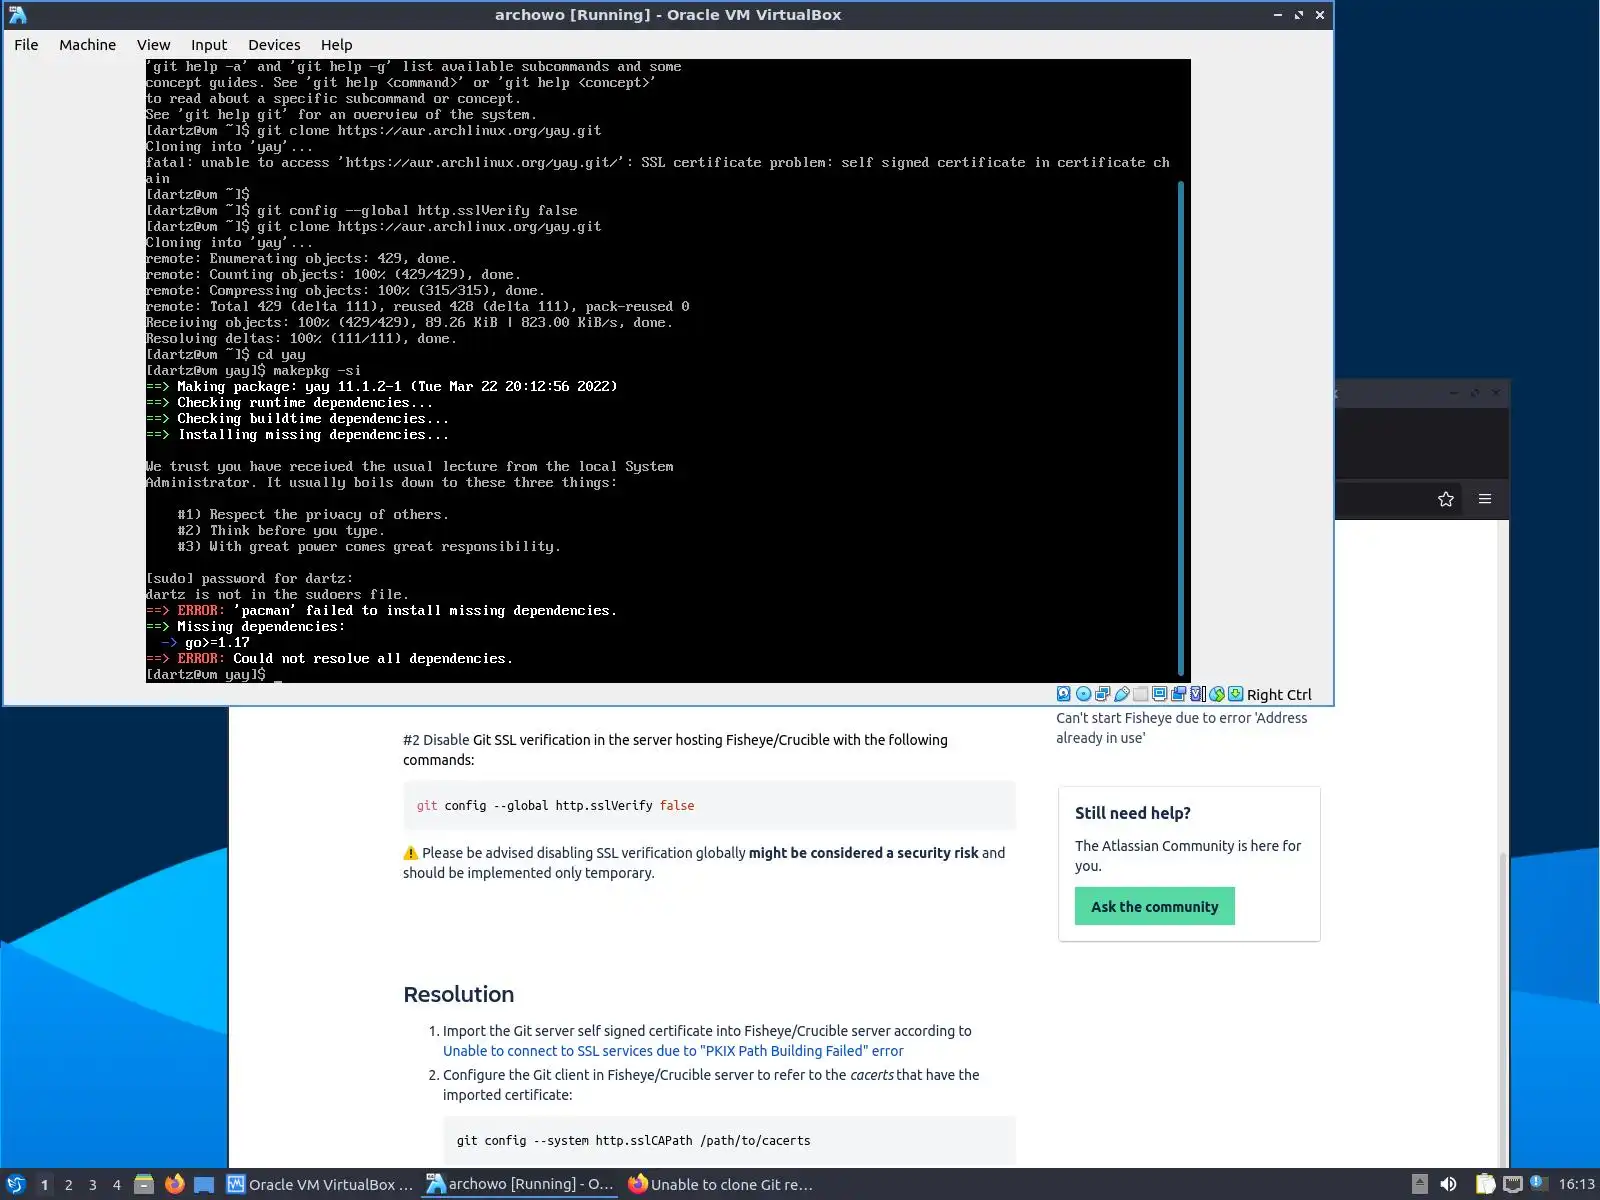The width and height of the screenshot is (1600, 1200).
Task: Click the 16:13 clock
Action: [x=1576, y=1184]
